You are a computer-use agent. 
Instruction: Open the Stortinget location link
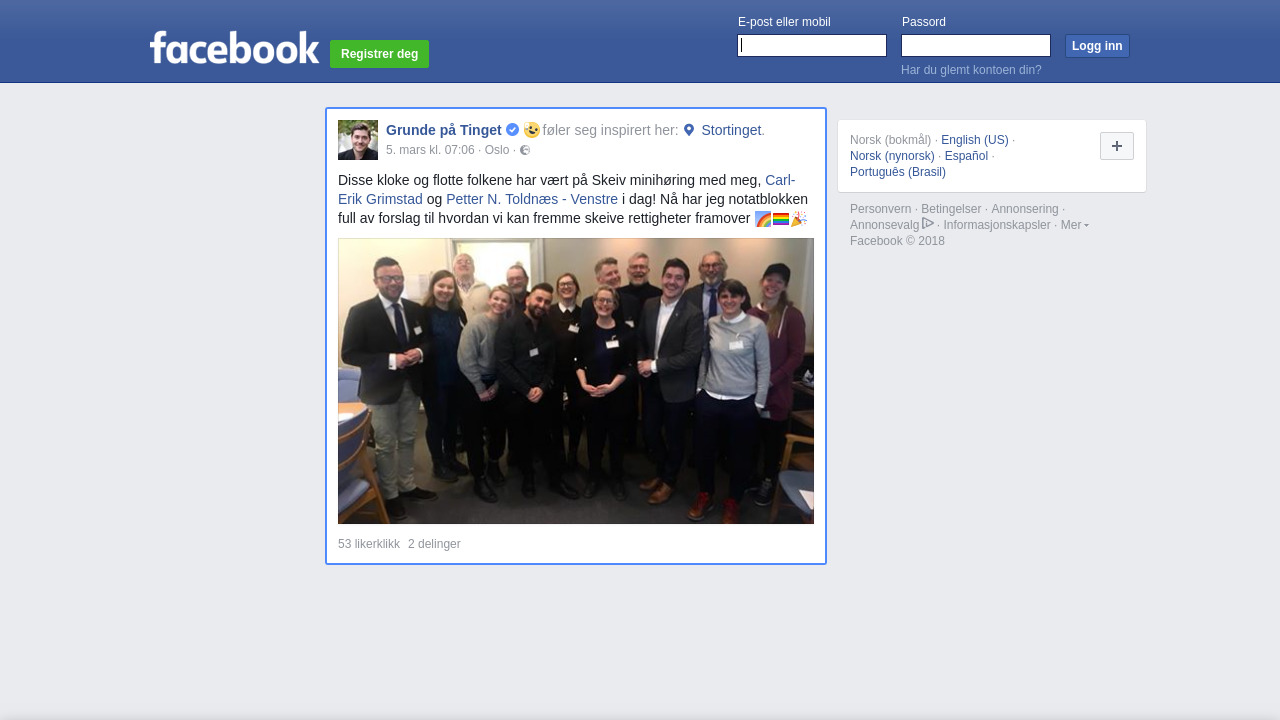click(731, 130)
